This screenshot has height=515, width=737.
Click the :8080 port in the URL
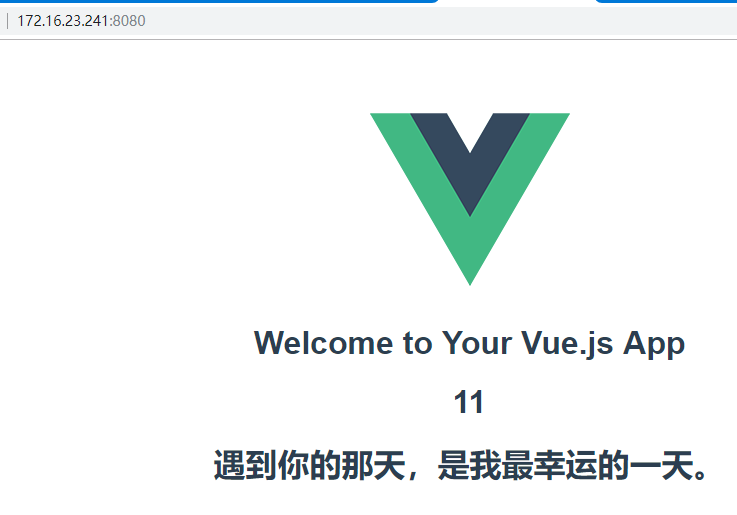(x=127, y=21)
